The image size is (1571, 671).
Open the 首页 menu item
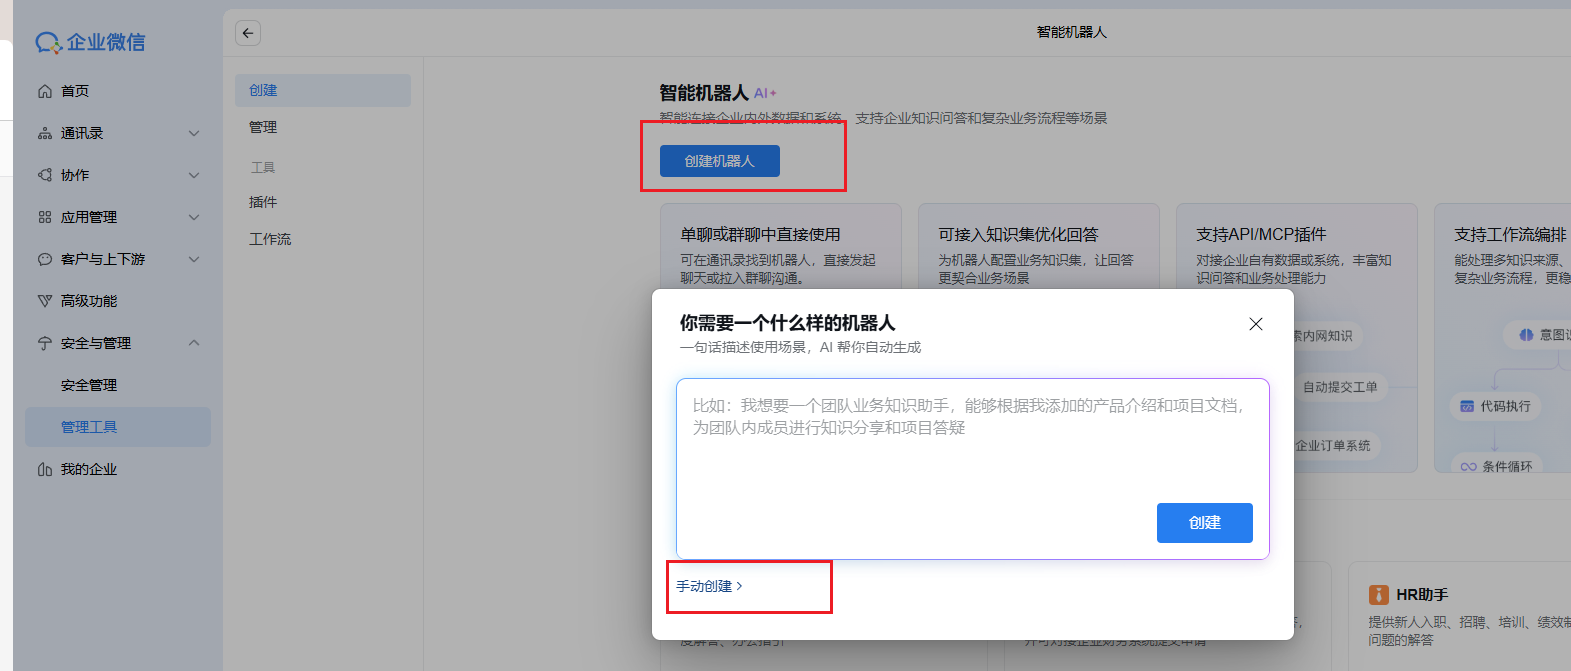[x=118, y=91]
